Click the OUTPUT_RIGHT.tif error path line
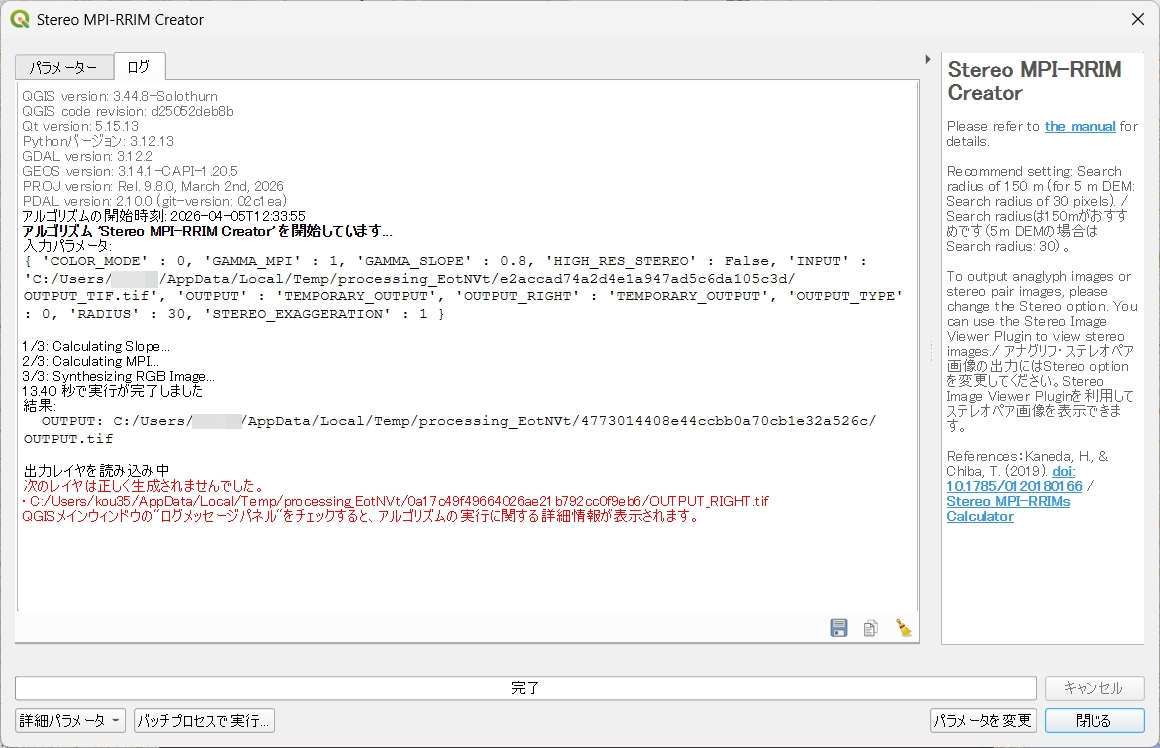1160x748 pixels. [x=396, y=501]
